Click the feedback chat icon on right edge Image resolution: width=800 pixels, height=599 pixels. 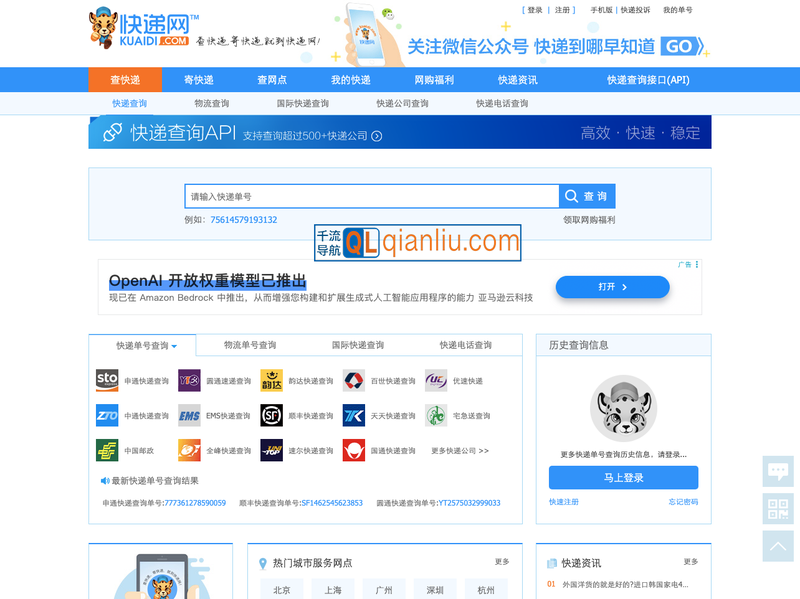[x=778, y=470]
